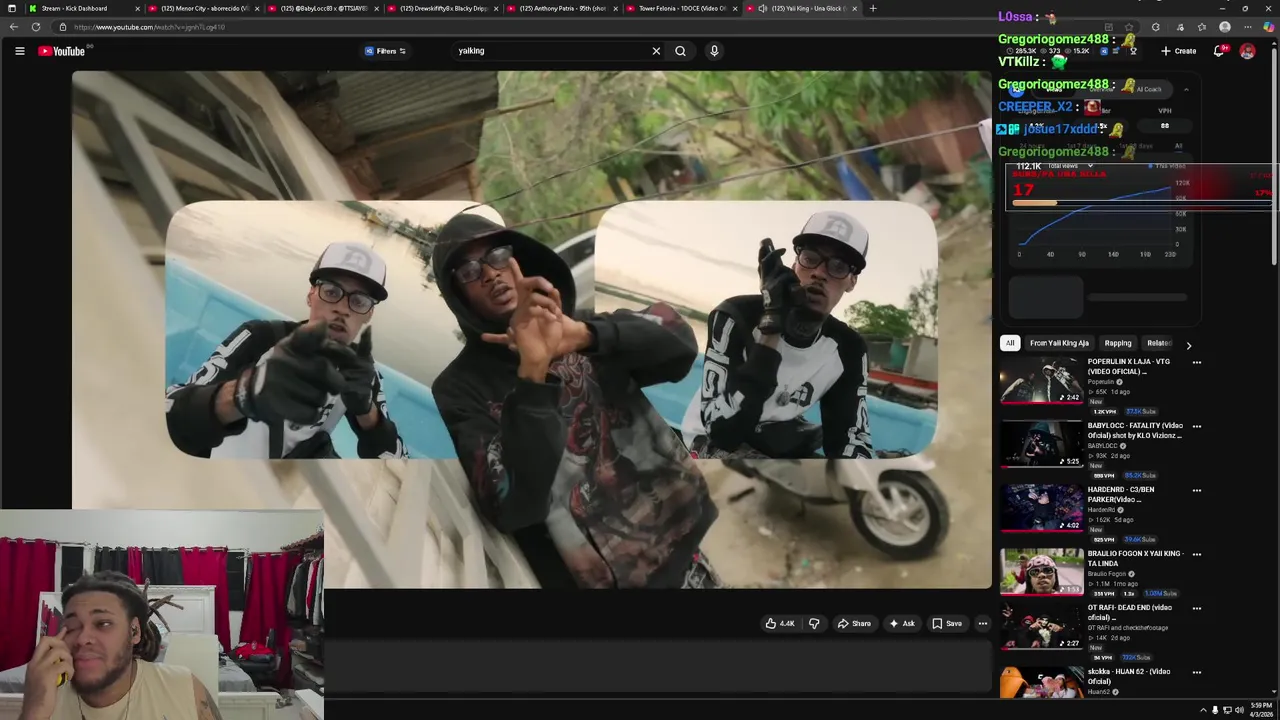Open Copilot icon in browser toolbar
This screenshot has height=720, width=1280.
(1269, 27)
